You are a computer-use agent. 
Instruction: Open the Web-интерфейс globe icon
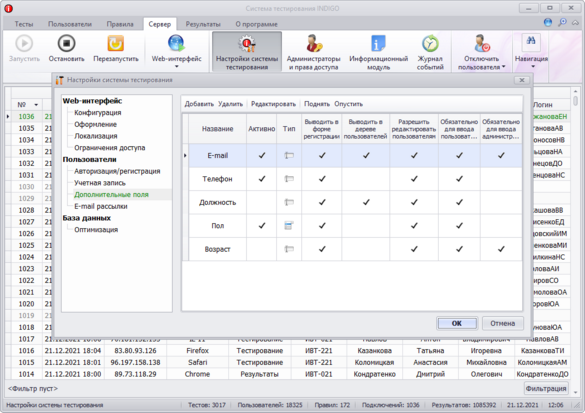click(x=176, y=43)
